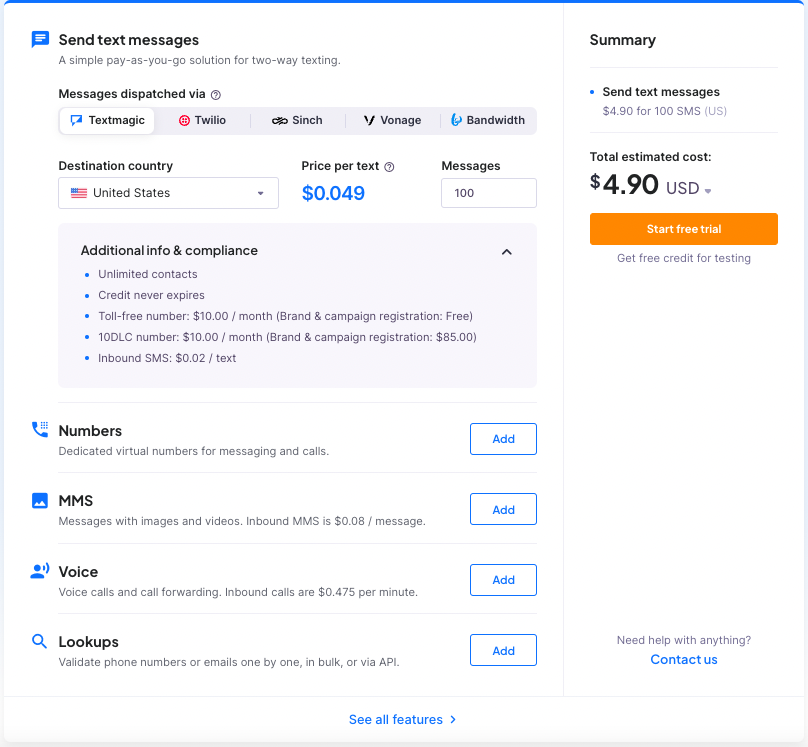
Task: Open the USD currency dropdown arrow
Action: click(x=708, y=191)
